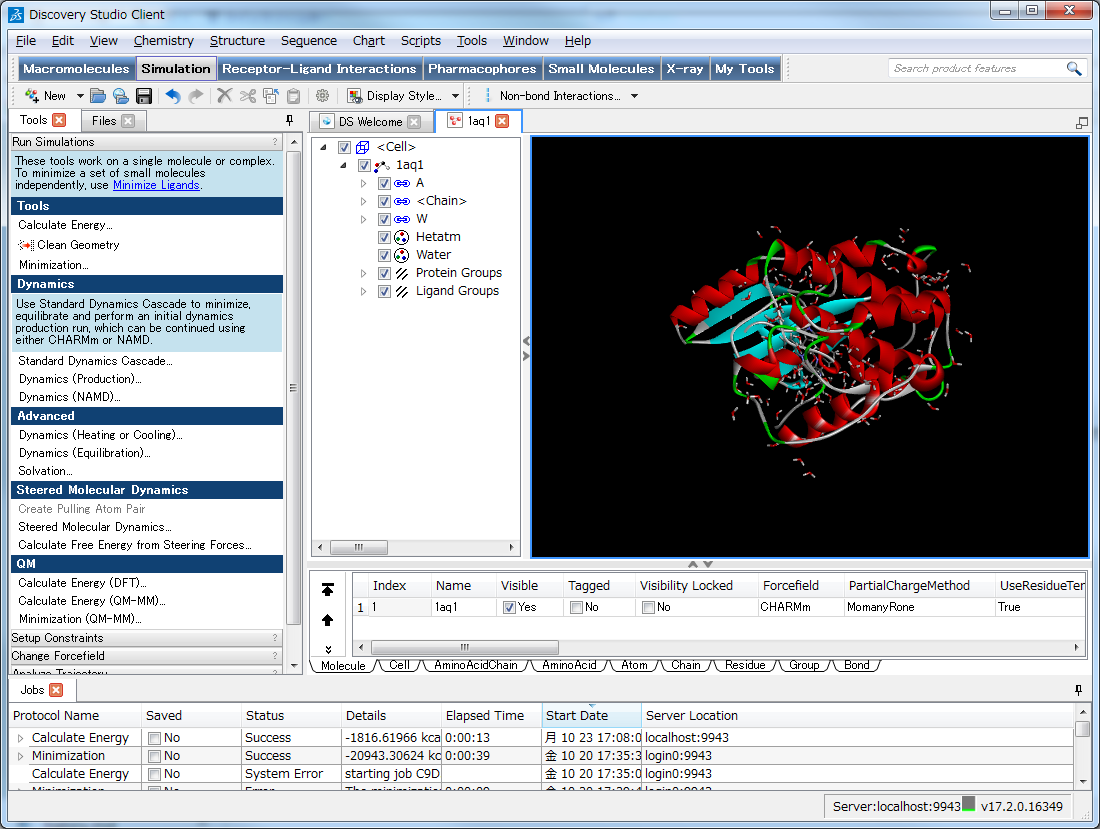The width and height of the screenshot is (1100, 829).
Task: Click the move-to-top arrow in data table
Action: pyautogui.click(x=328, y=591)
